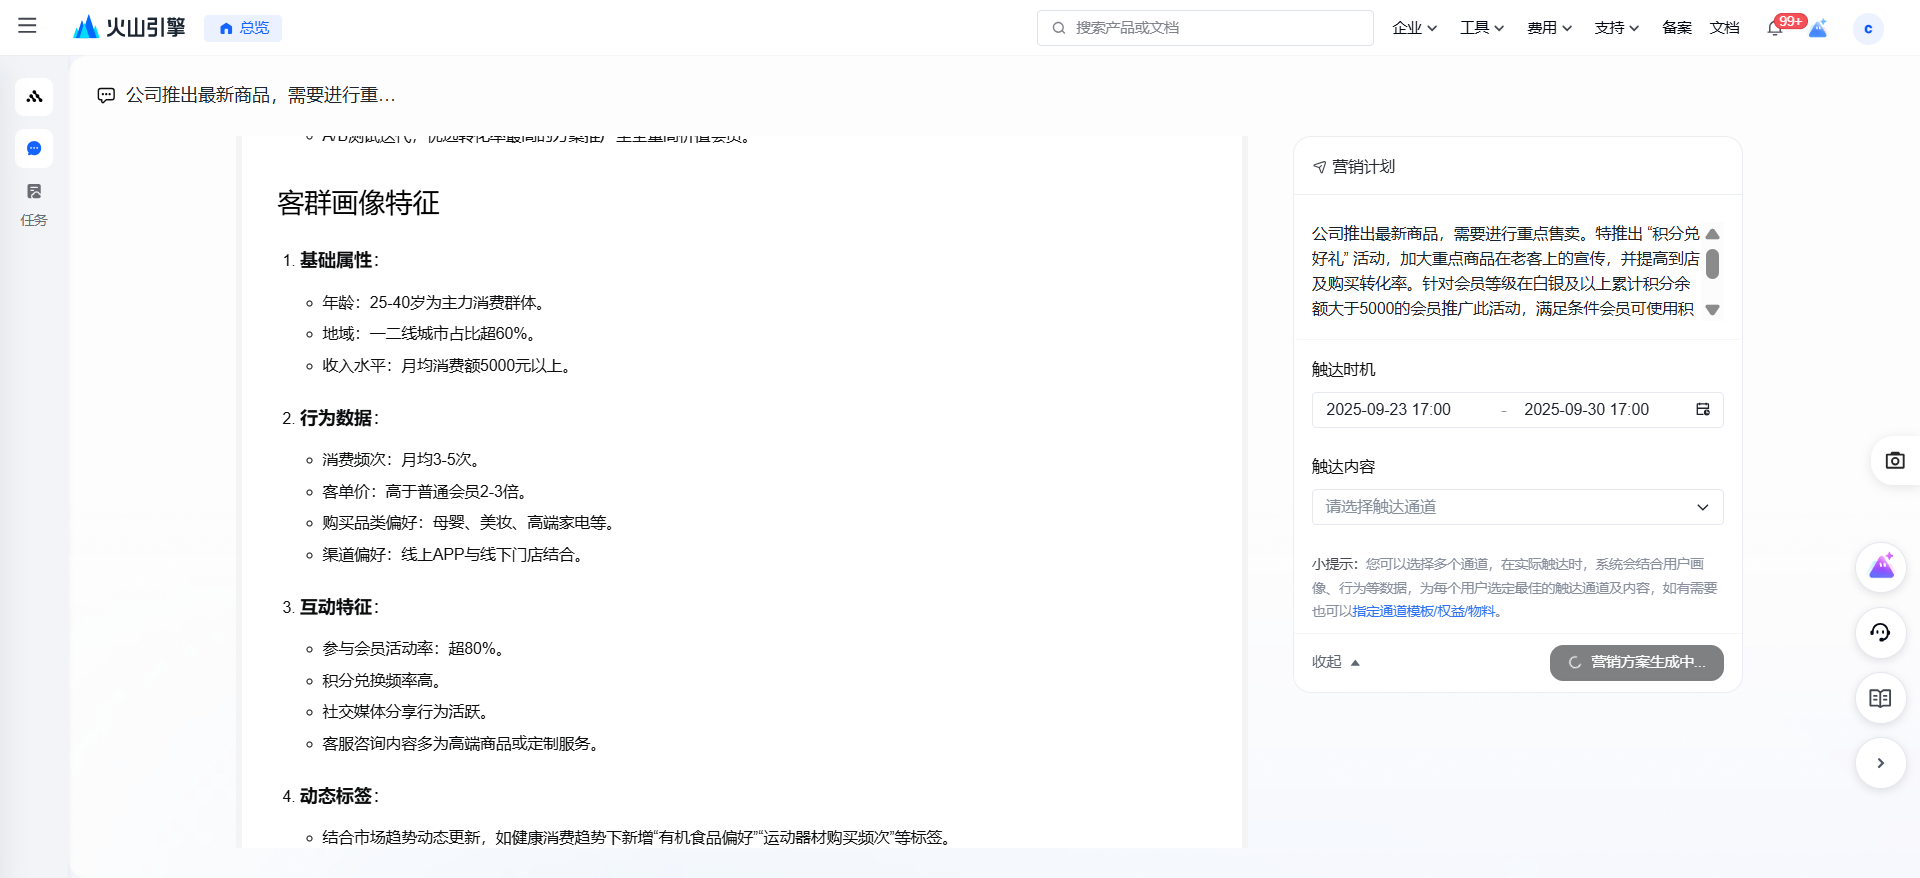Click the 营销计划 paper-plane icon
Screen dimensions: 1920x878
point(1319,167)
